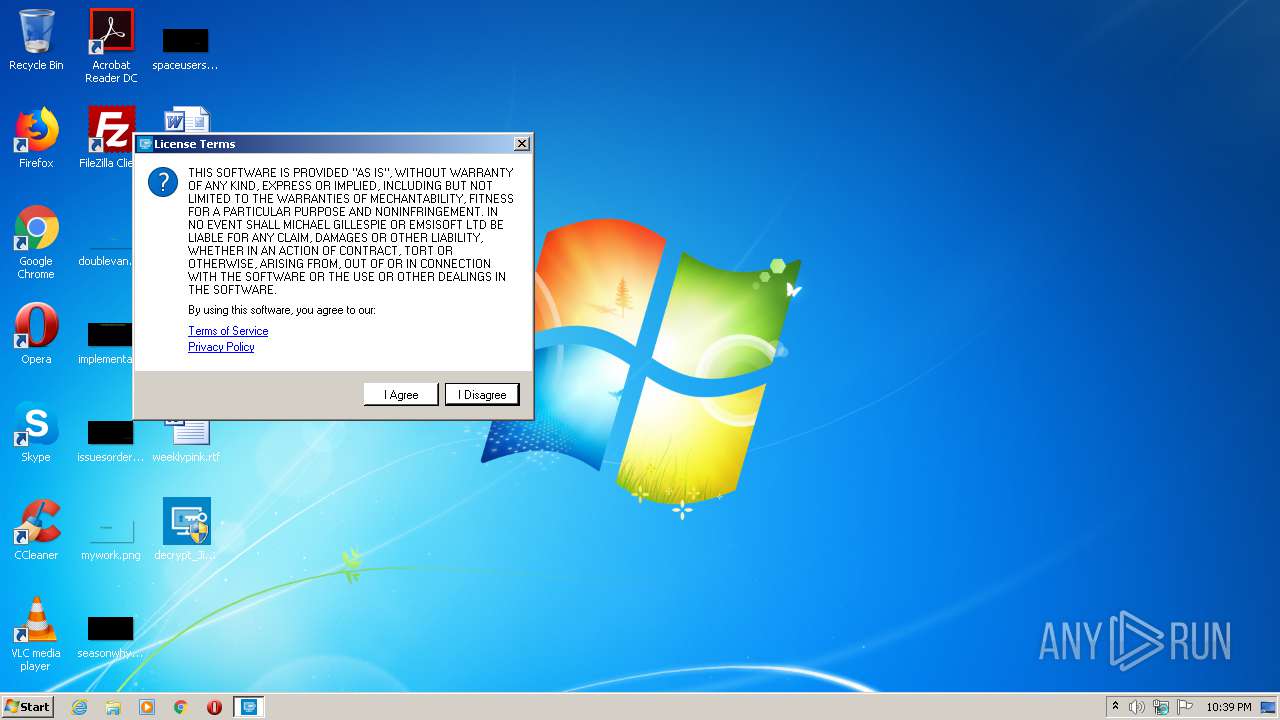Open Windows Explorer from taskbar
Screen dimensions: 1280x720
tap(113, 707)
